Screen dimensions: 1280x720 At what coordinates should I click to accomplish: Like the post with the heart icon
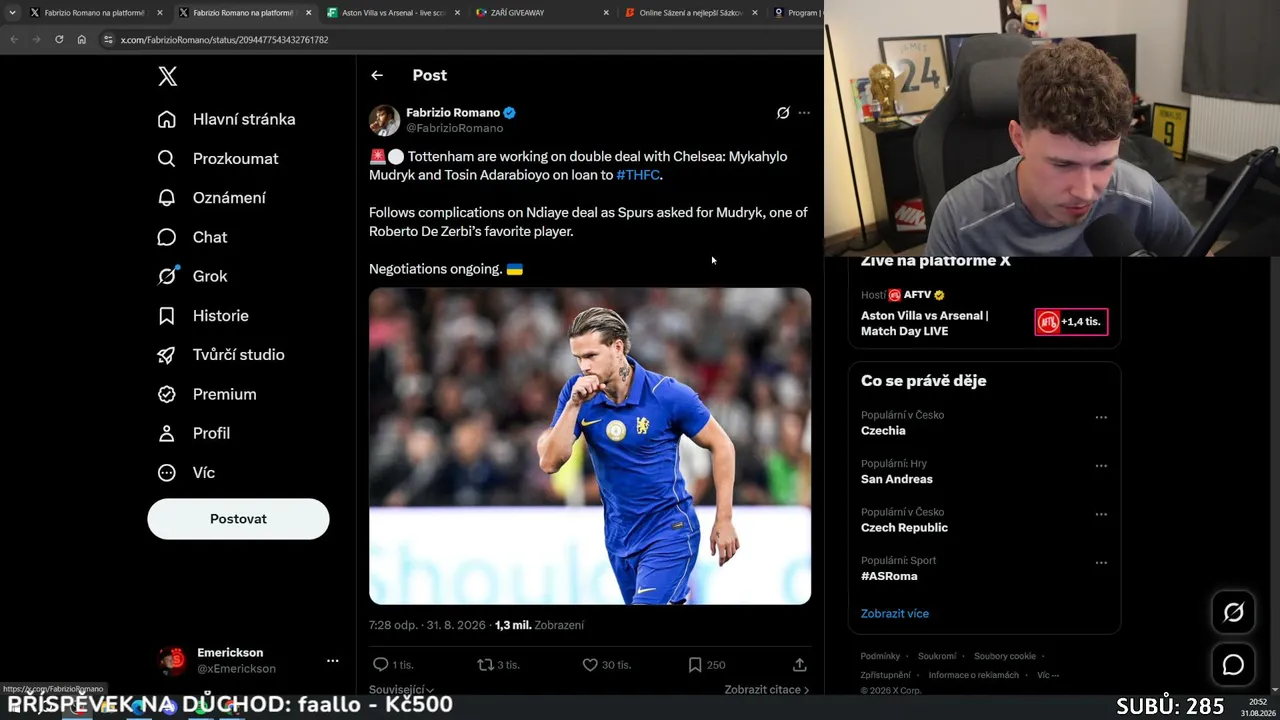click(x=590, y=665)
